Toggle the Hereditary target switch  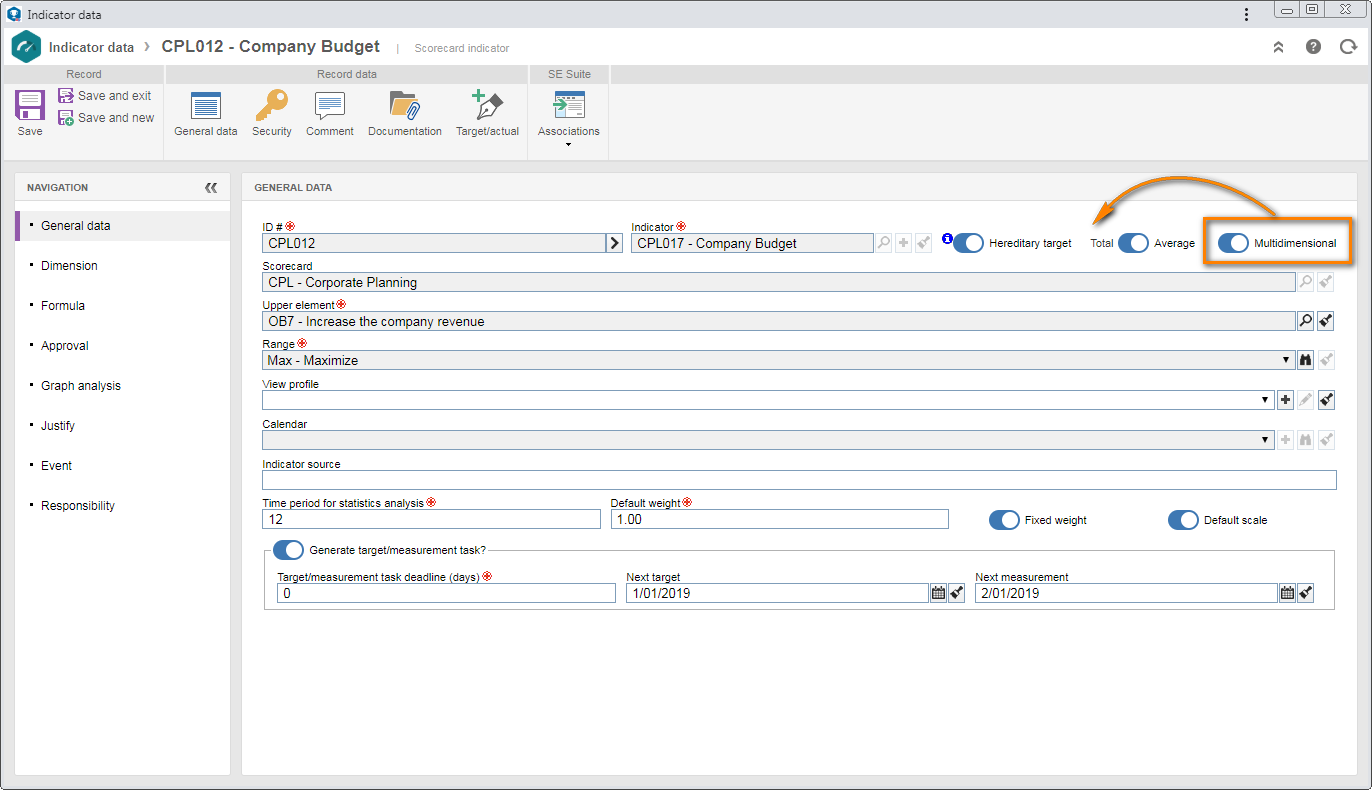pyautogui.click(x=968, y=243)
